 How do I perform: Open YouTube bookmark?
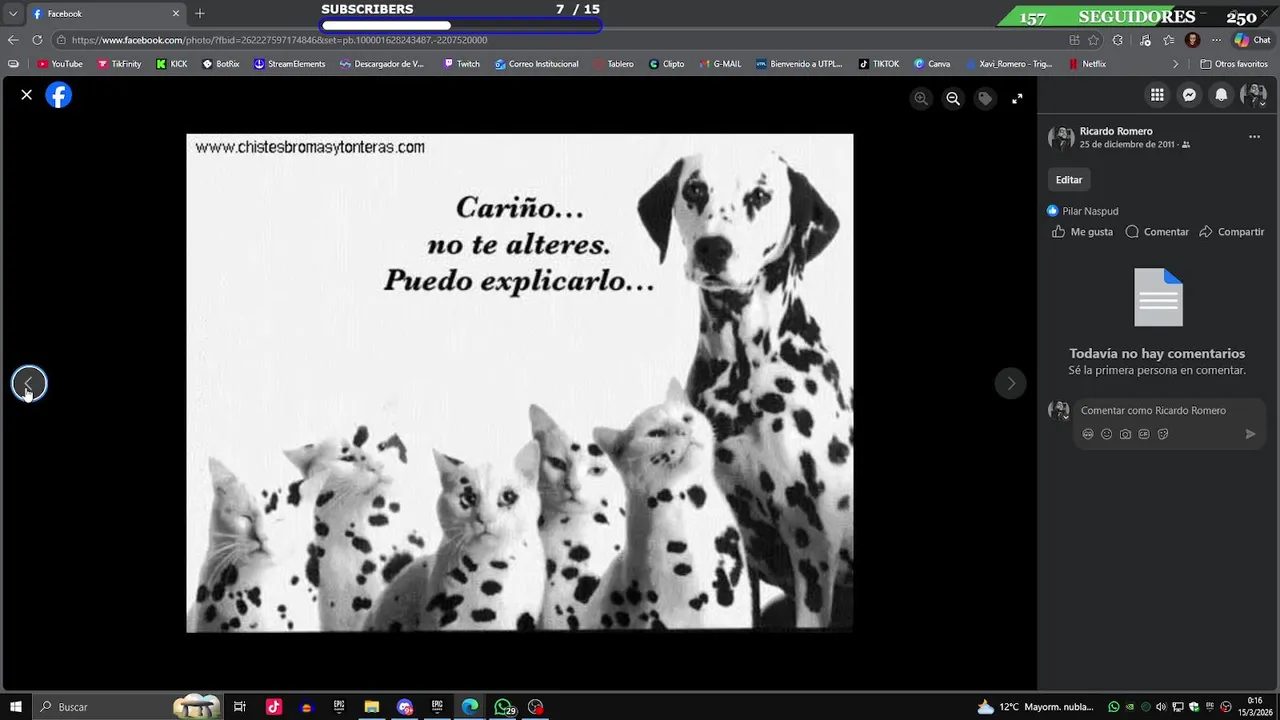(60, 64)
